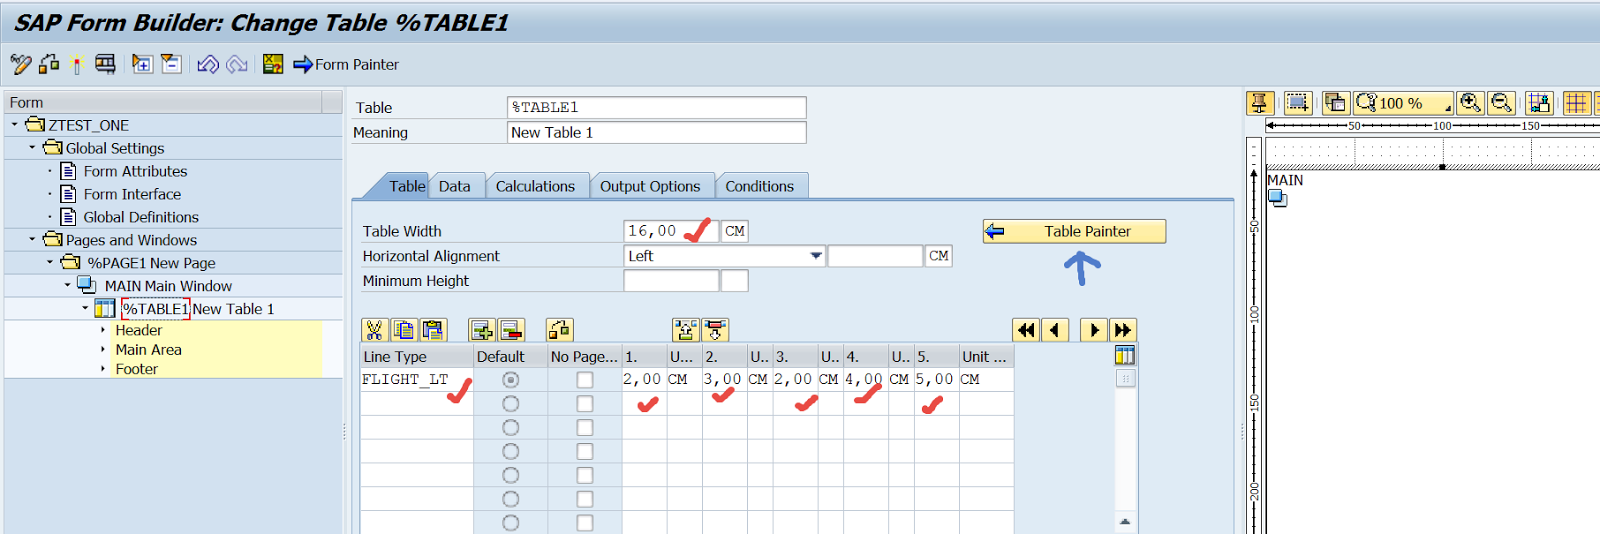The height and width of the screenshot is (534, 1600).
Task: Toggle the Field list icon
Action: [273, 64]
